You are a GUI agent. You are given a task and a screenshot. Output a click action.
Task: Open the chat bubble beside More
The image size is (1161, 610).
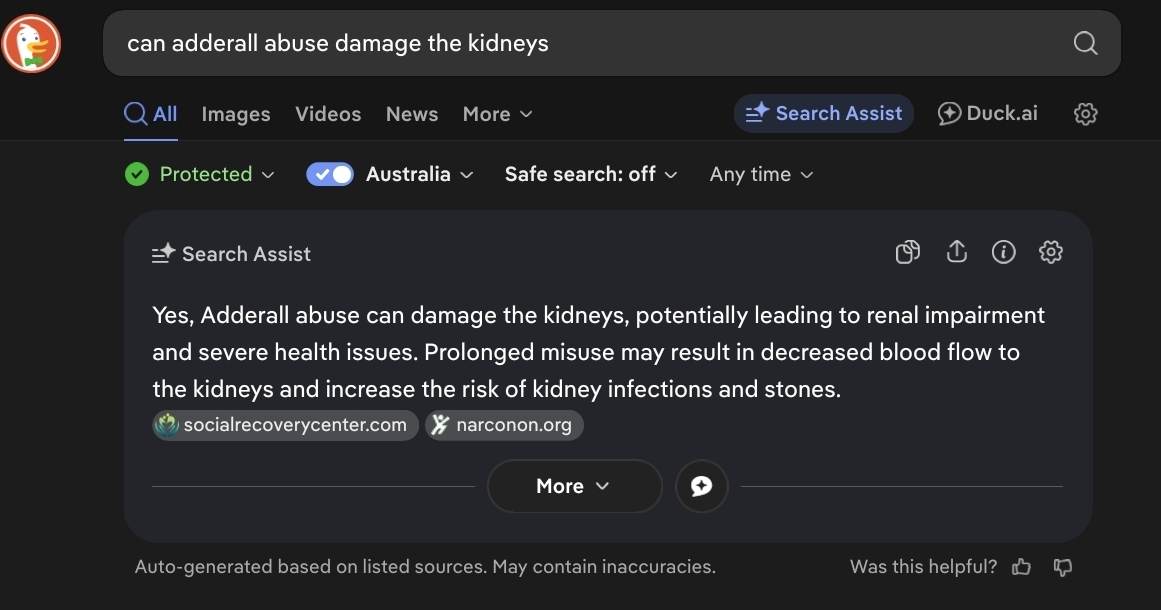click(x=702, y=486)
